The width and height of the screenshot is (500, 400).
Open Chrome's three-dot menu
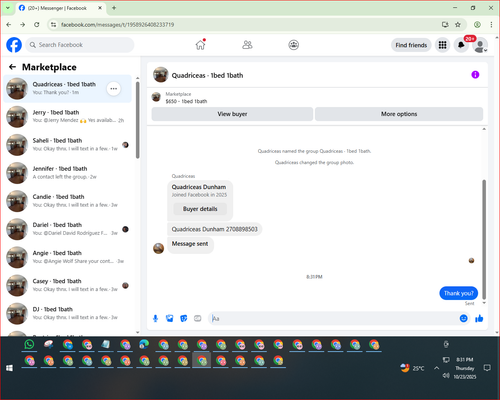pyautogui.click(x=491, y=25)
